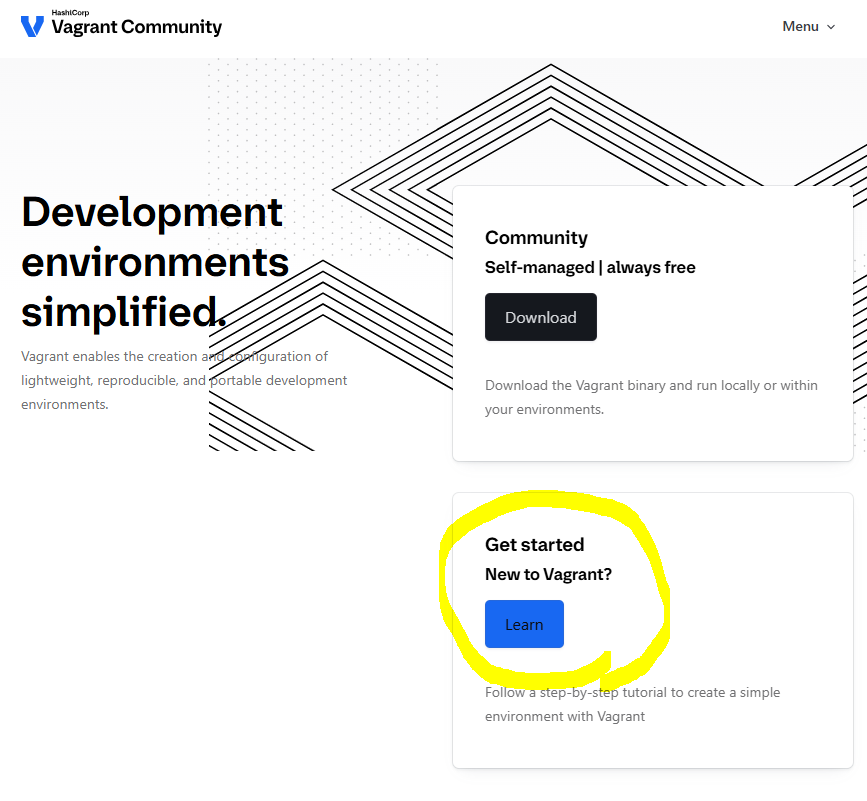Click the 'Community' card heading
The image size is (867, 801).
[x=536, y=238]
